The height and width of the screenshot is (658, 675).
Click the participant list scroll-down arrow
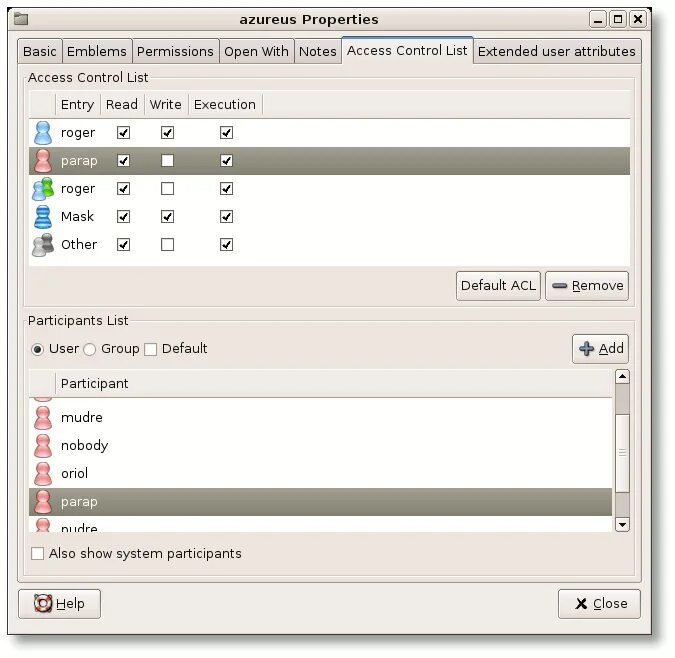pyautogui.click(x=622, y=525)
